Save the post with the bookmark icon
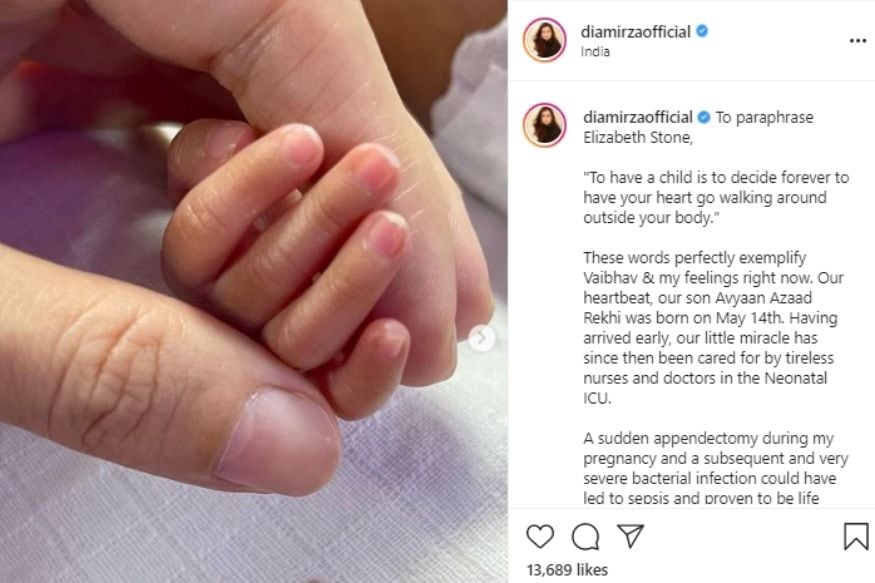This screenshot has height=583, width=875. 856,536
